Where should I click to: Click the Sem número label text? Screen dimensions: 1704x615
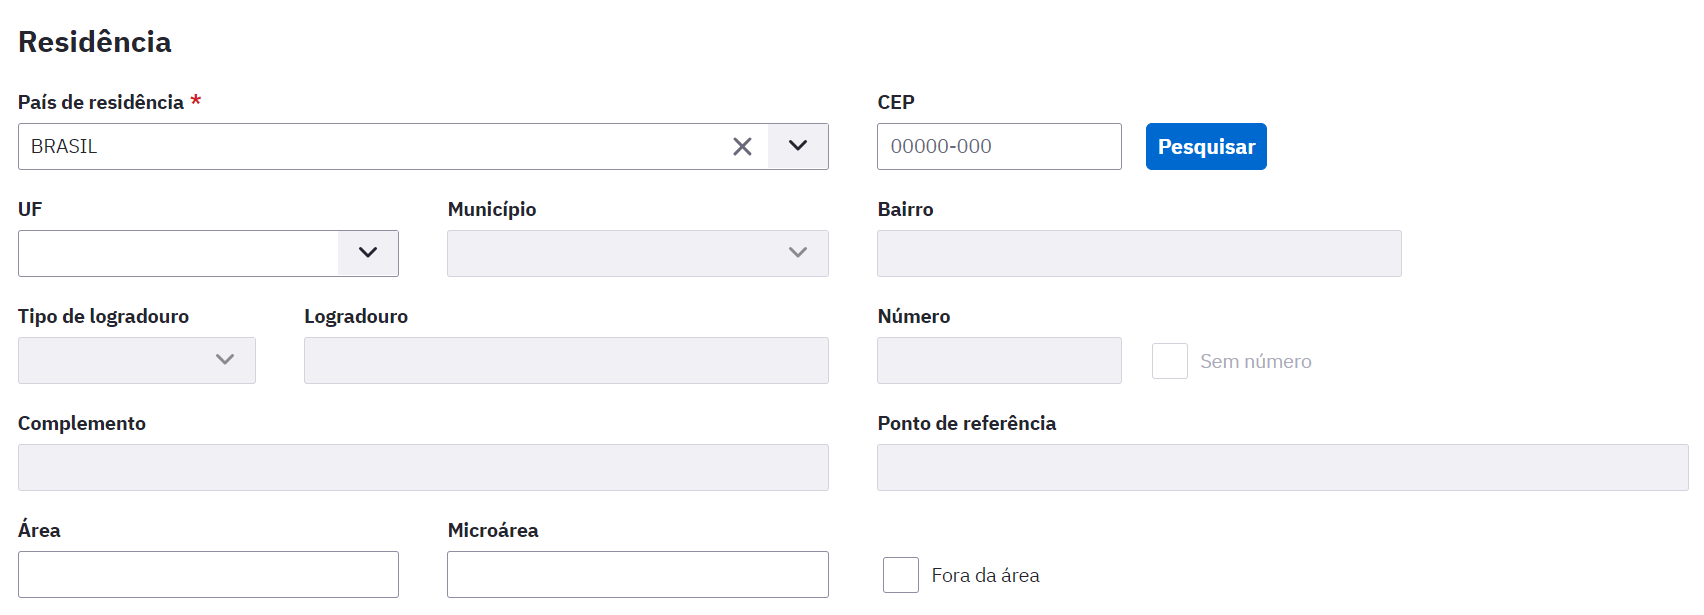pos(1256,361)
